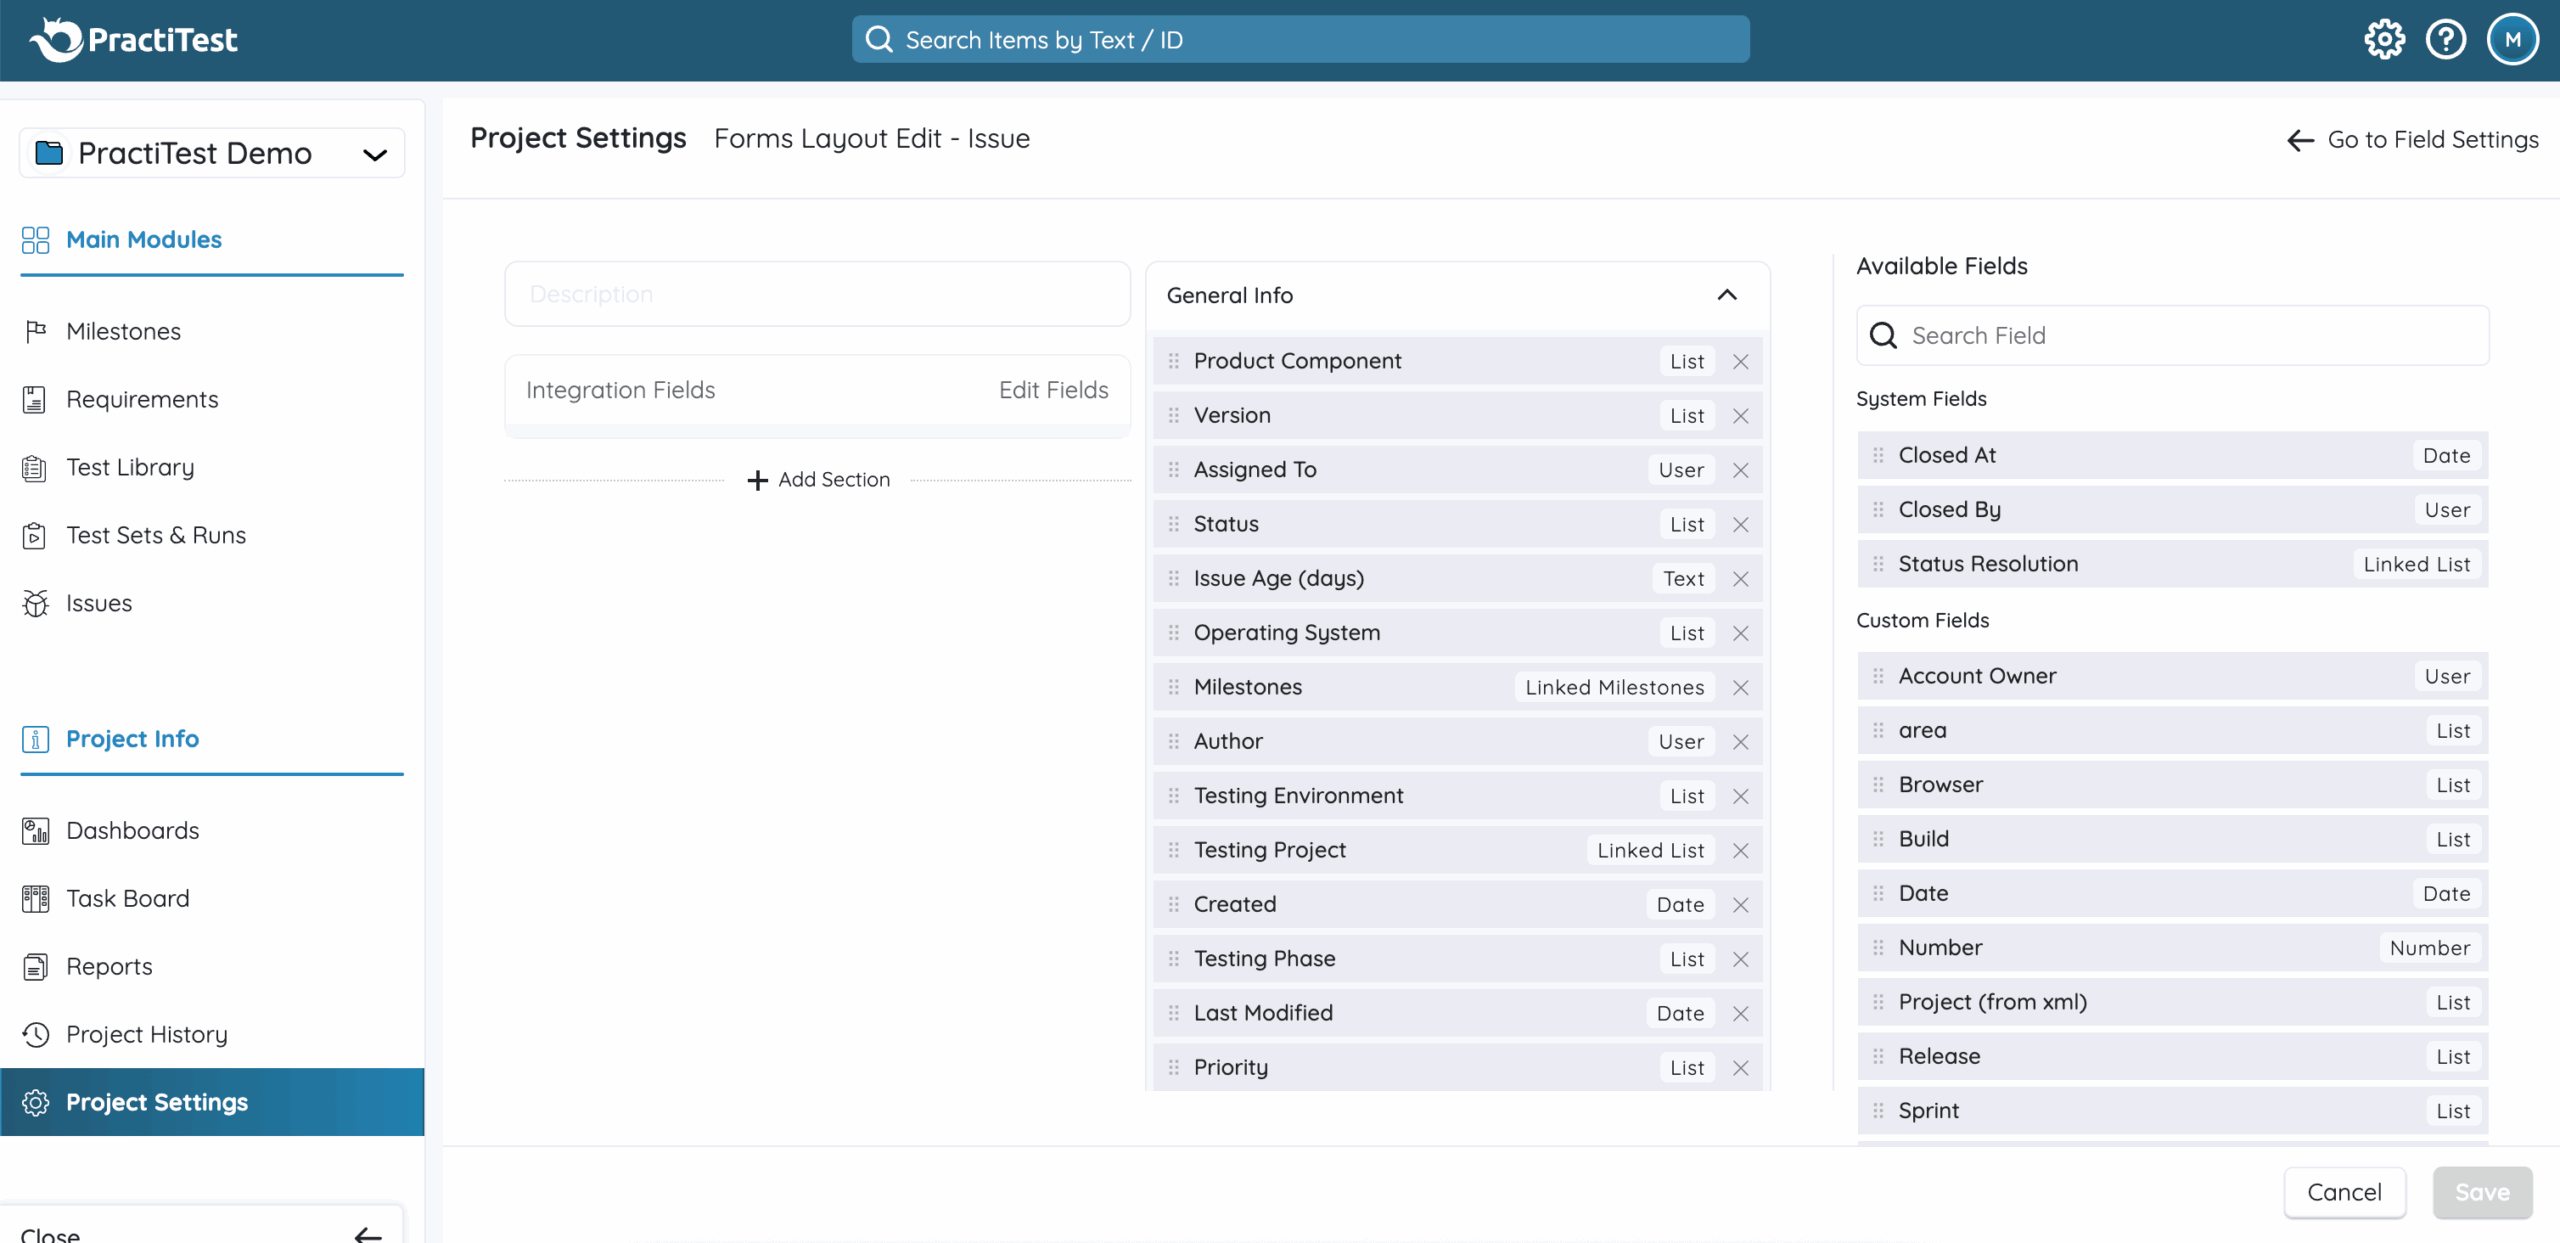The height and width of the screenshot is (1243, 2560).
Task: Click the Project History clock icon
Action: (36, 1034)
